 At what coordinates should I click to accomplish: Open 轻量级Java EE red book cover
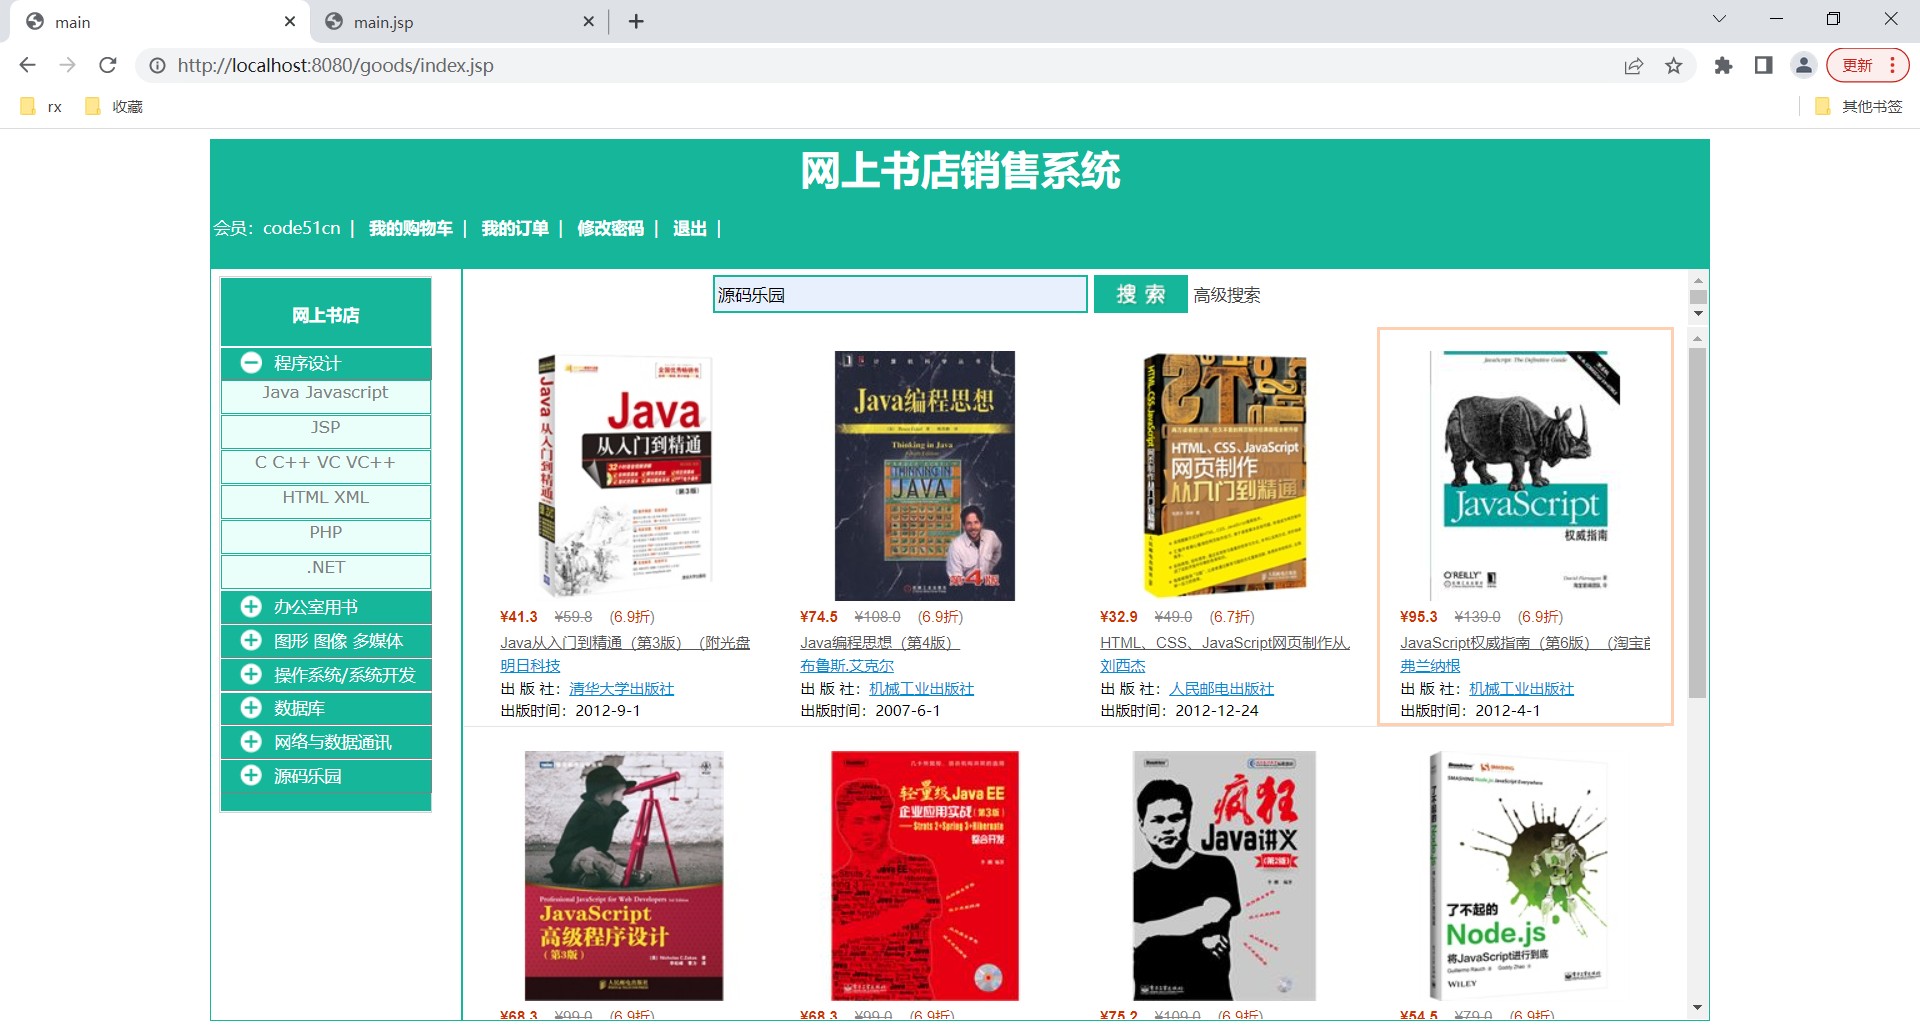point(925,876)
